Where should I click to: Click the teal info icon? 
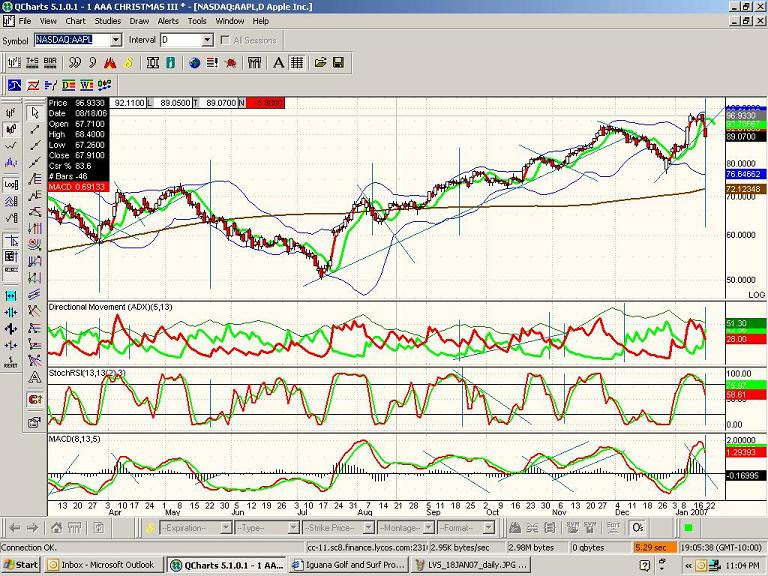click(170, 63)
